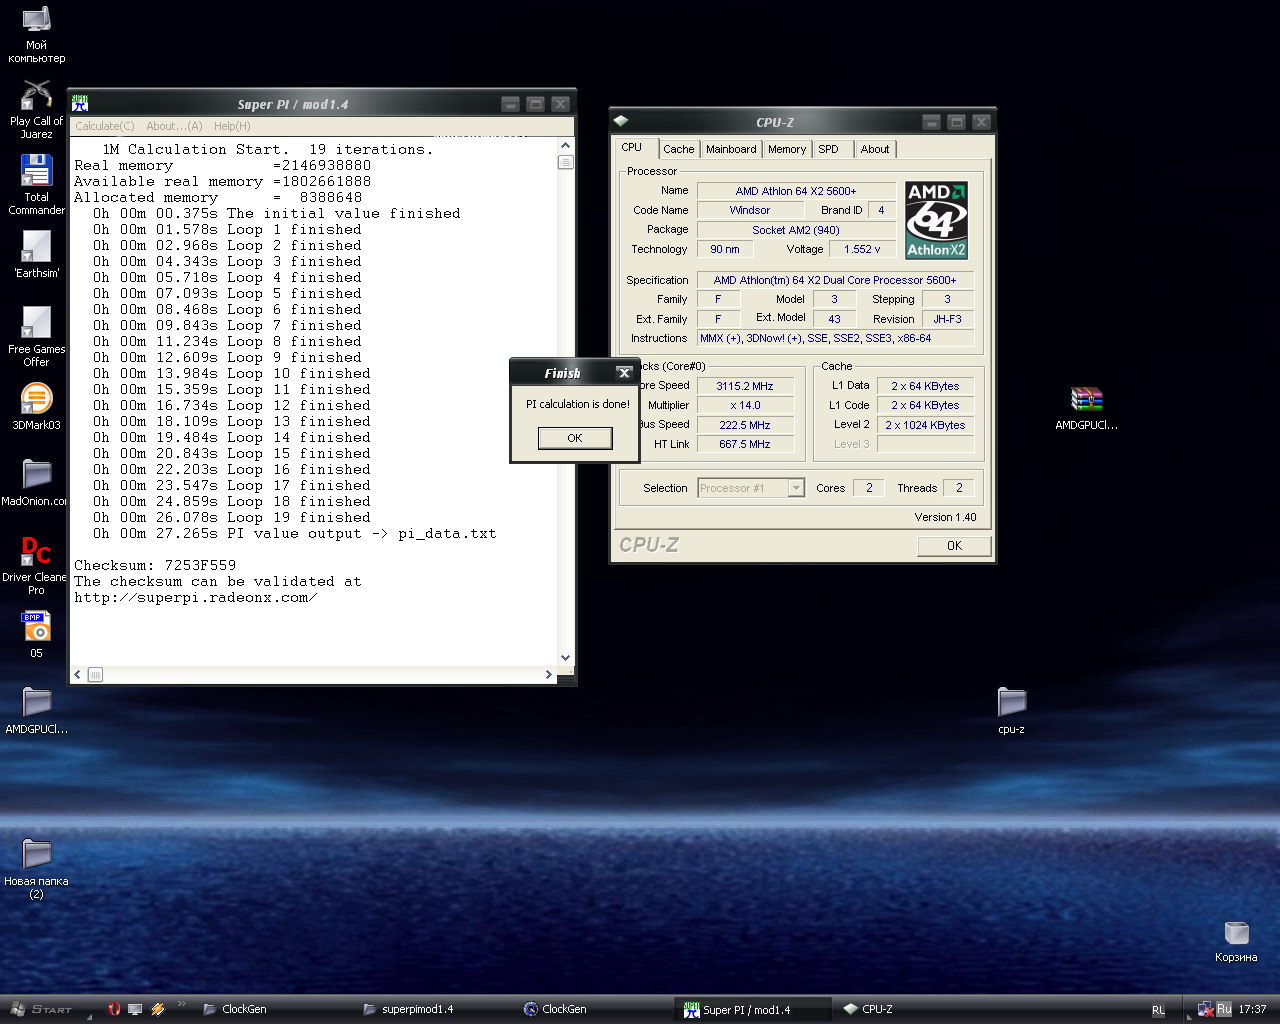Click left arrow of horizontal scrollbar

click(78, 675)
